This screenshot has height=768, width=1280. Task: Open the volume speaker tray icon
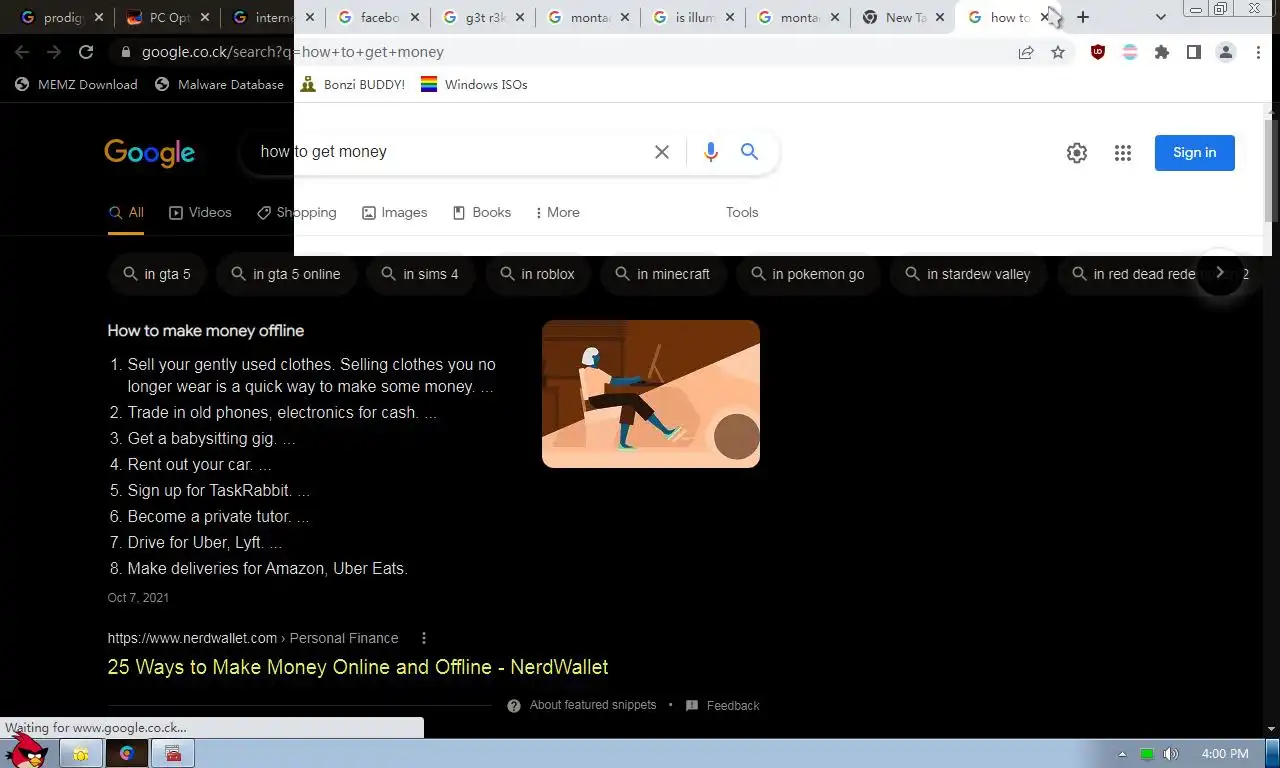[1171, 754]
